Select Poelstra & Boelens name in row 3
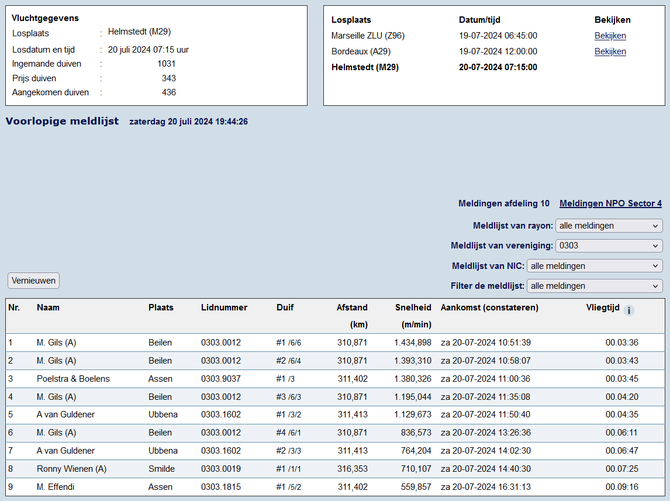Viewport: 670px width, 501px height. 73,379
